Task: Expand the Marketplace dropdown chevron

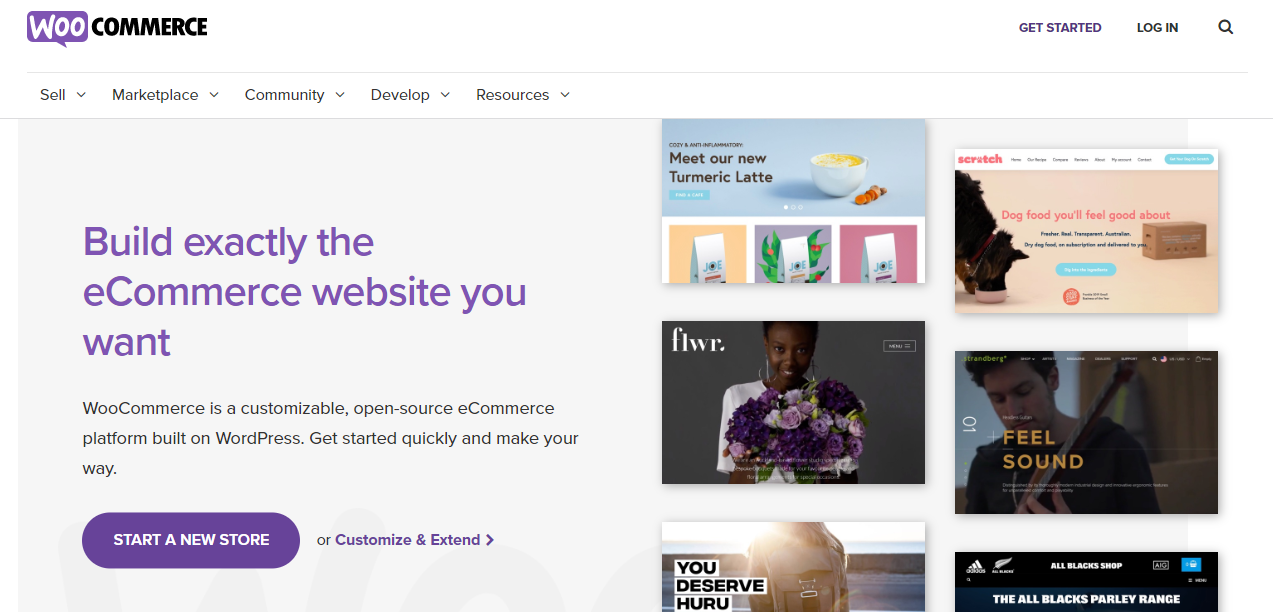Action: coord(214,95)
